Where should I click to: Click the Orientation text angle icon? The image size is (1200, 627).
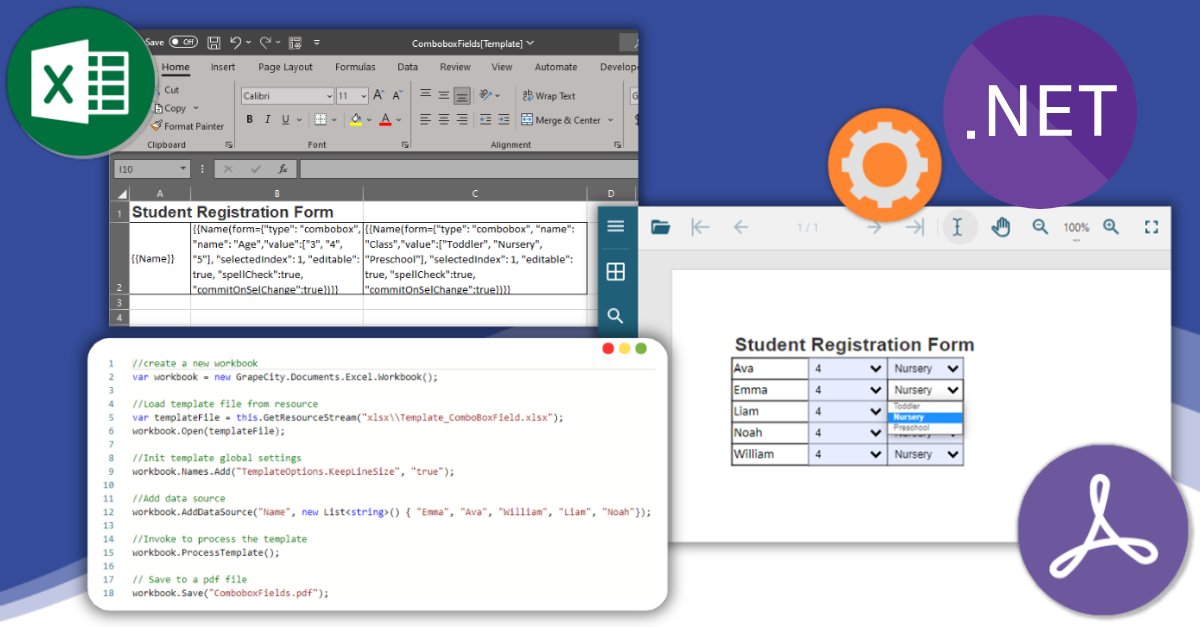pos(486,95)
